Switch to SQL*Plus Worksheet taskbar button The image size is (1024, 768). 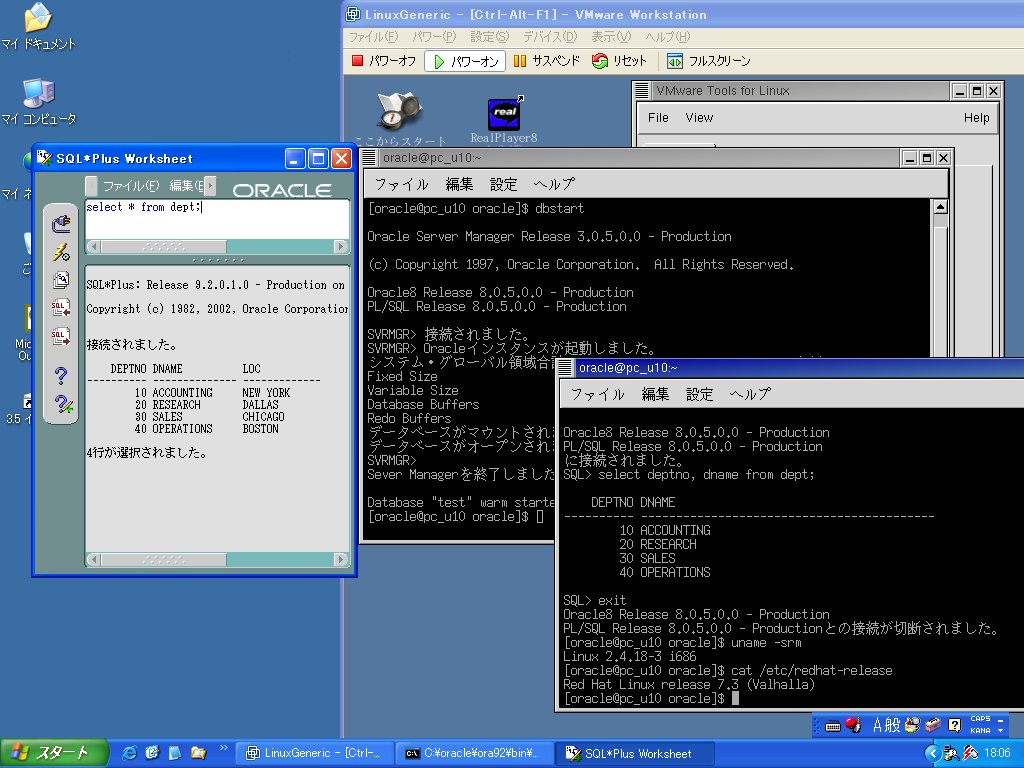[x=636, y=753]
